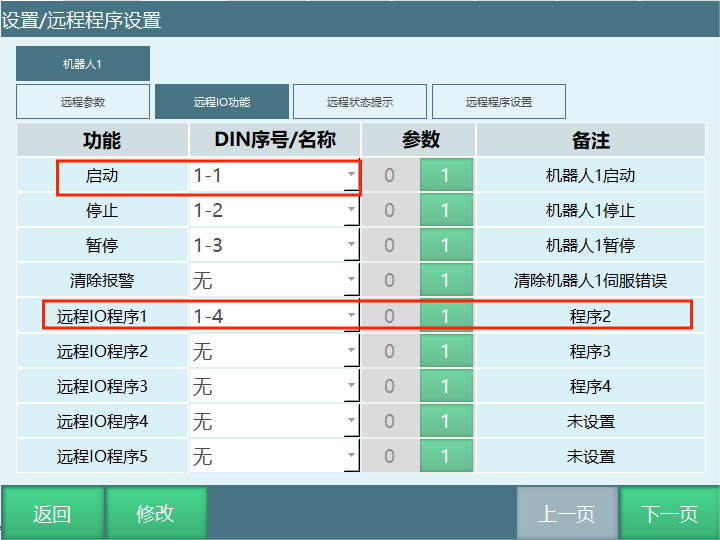Set 清除报警 row parameter to 0

[389, 281]
